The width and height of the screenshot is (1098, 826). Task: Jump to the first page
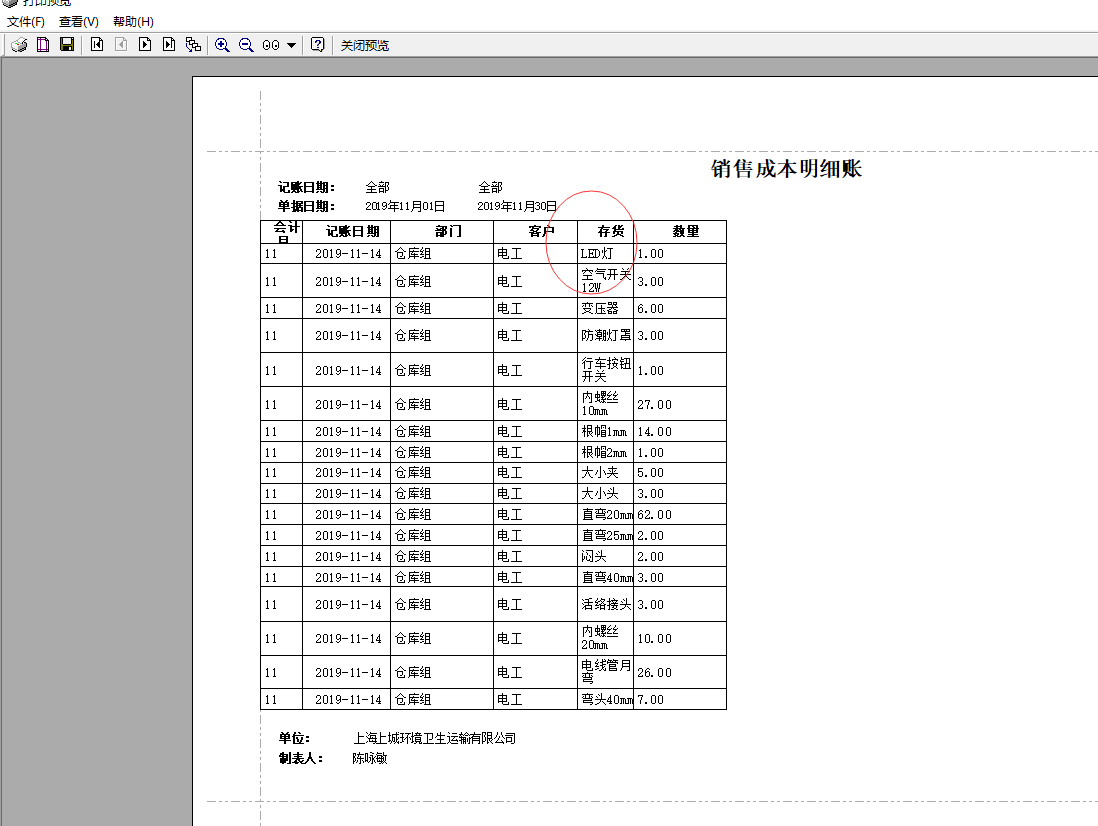(x=97, y=45)
